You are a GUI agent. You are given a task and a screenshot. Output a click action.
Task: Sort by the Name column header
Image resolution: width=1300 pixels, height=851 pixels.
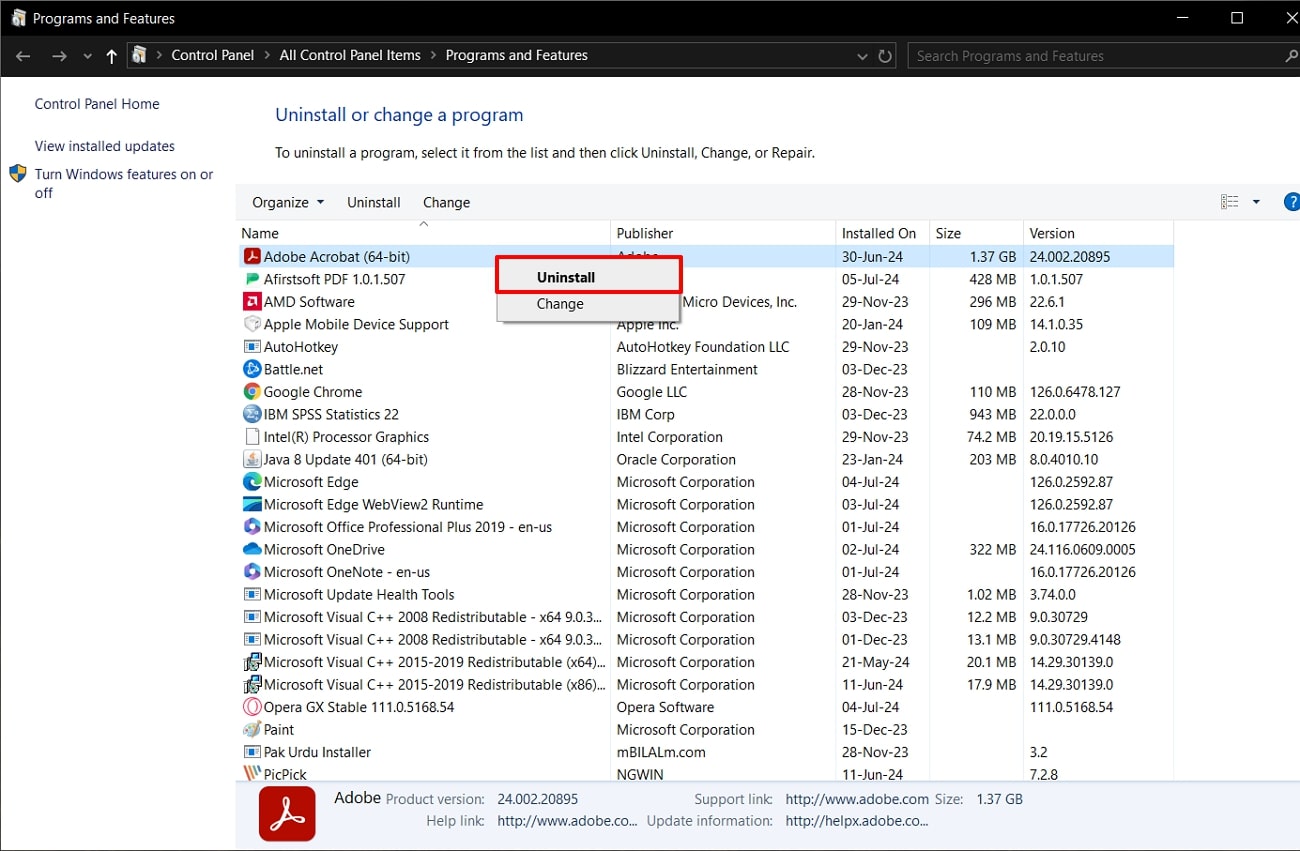point(424,233)
